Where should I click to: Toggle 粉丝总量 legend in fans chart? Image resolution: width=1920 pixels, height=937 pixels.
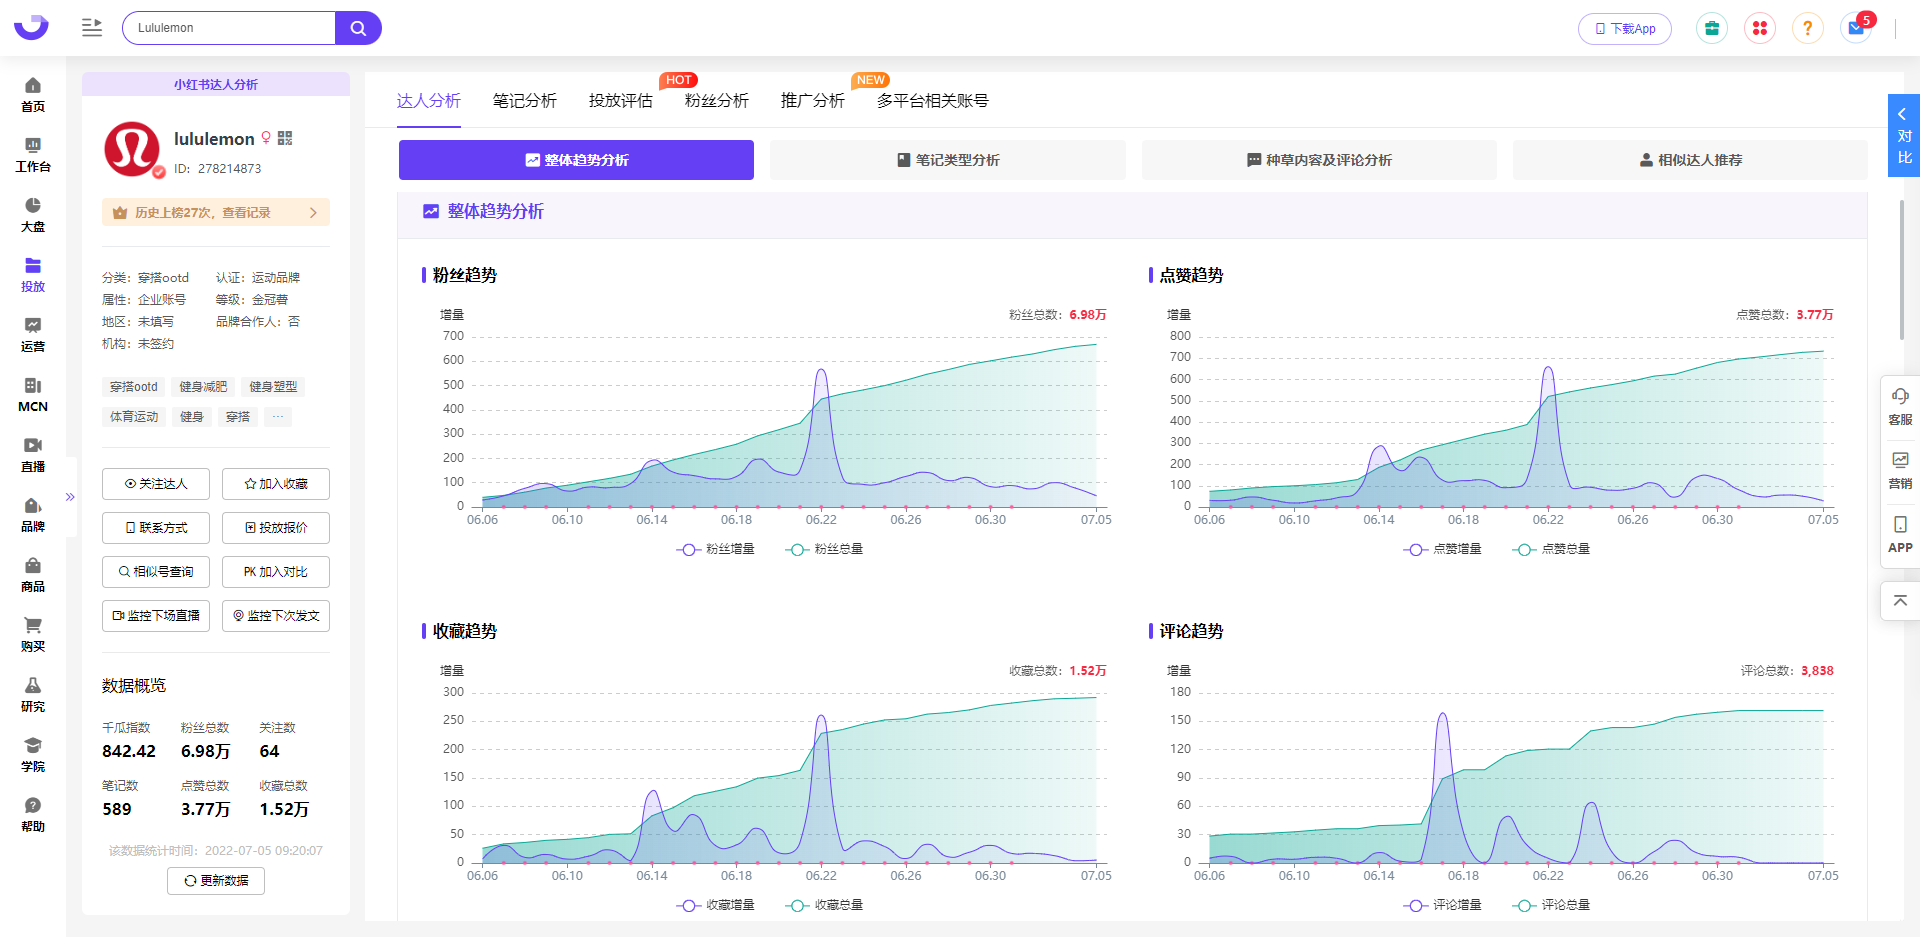[824, 549]
